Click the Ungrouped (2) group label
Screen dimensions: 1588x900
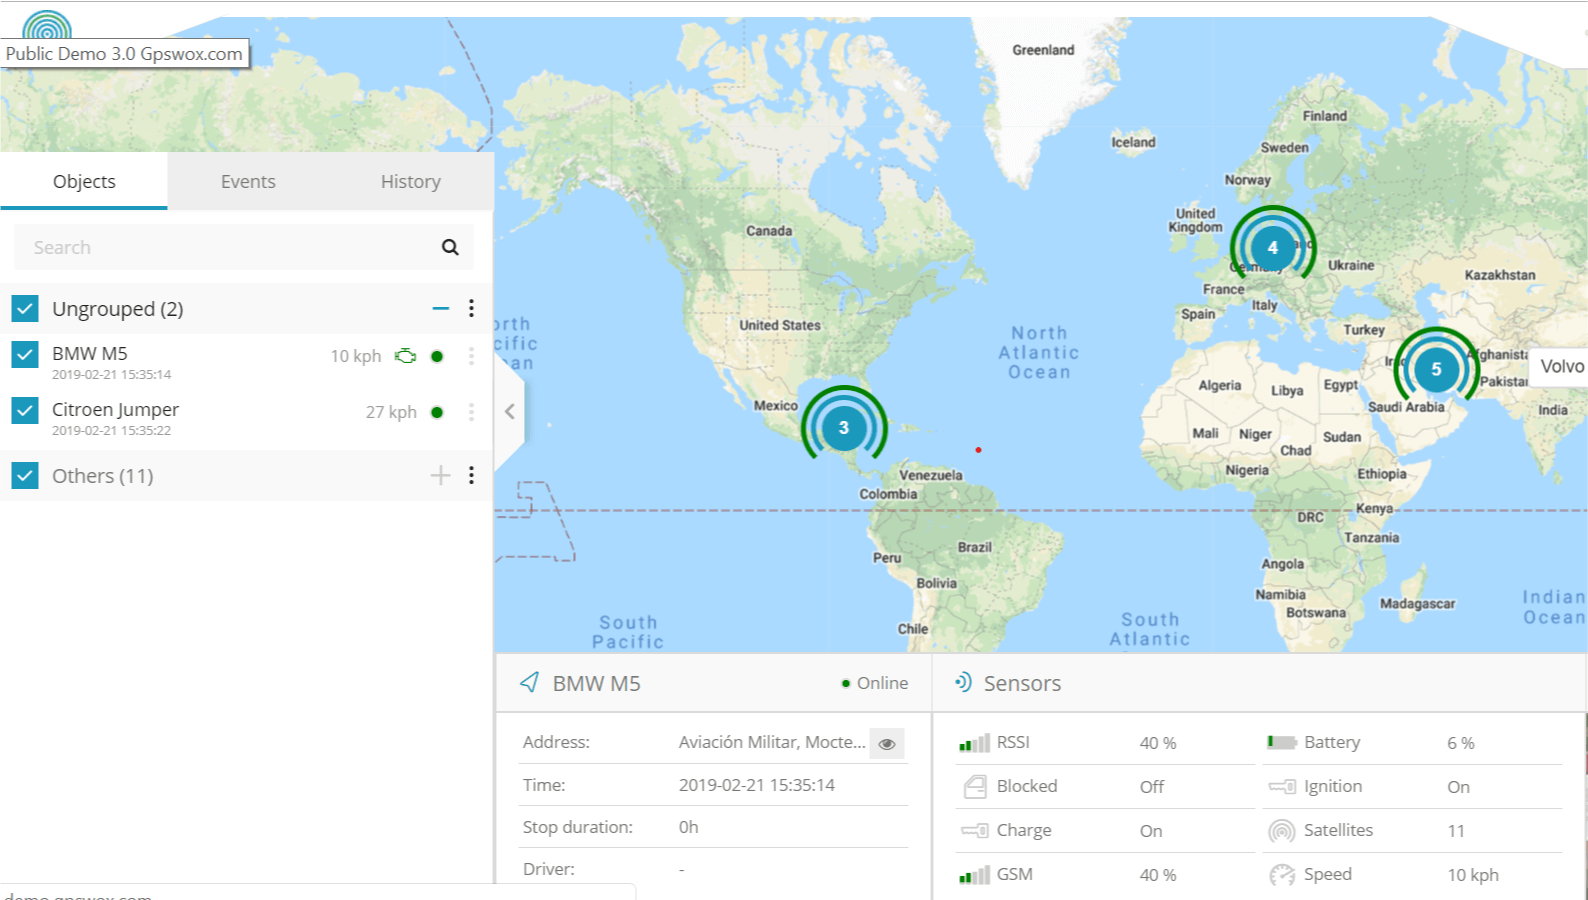pyautogui.click(x=118, y=308)
